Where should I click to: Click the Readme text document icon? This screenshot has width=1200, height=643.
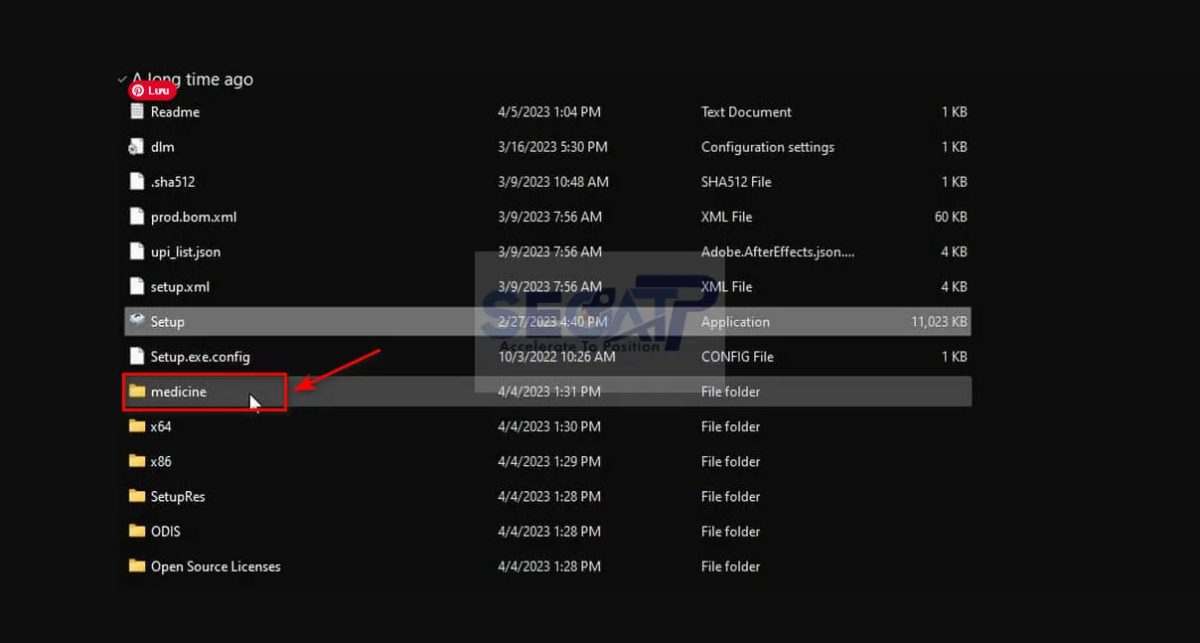pos(137,112)
